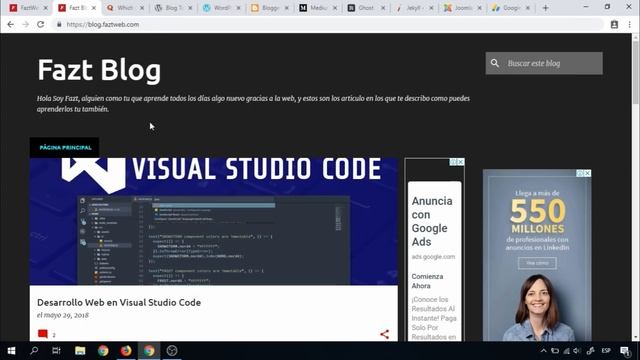Switch to the Ghost tab
The height and width of the screenshot is (360, 640).
tap(366, 8)
